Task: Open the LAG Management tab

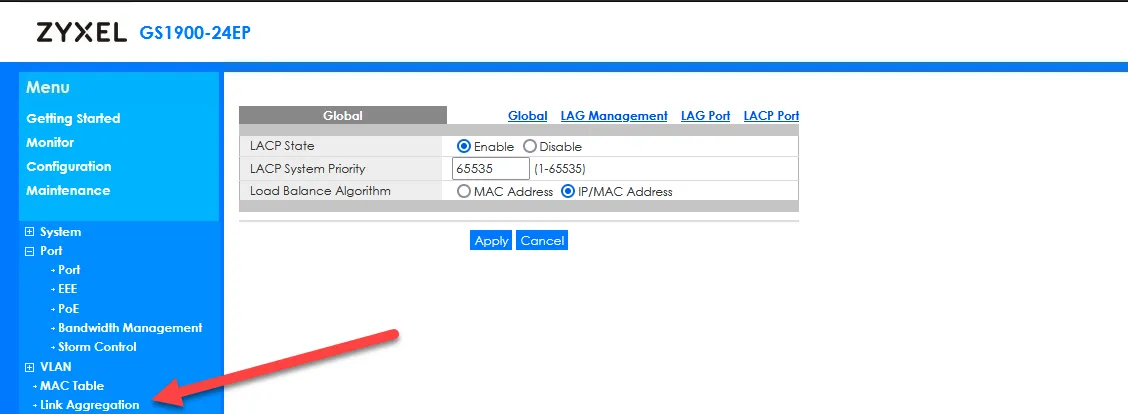Action: (613, 116)
